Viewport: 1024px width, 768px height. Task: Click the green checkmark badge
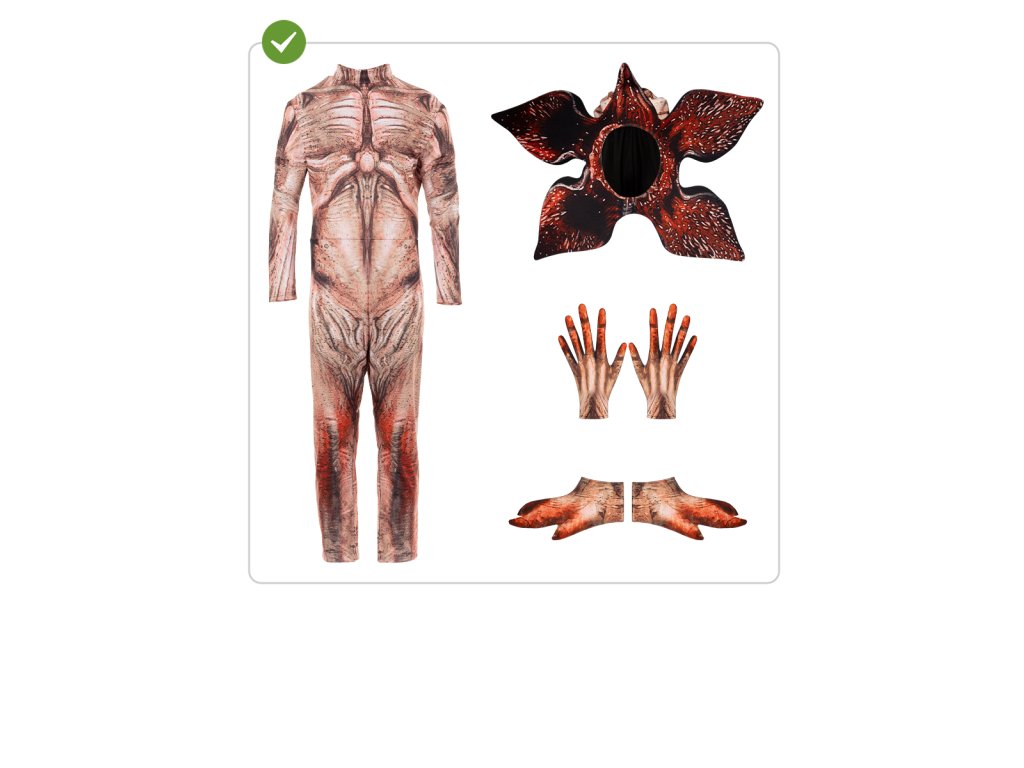click(x=283, y=42)
